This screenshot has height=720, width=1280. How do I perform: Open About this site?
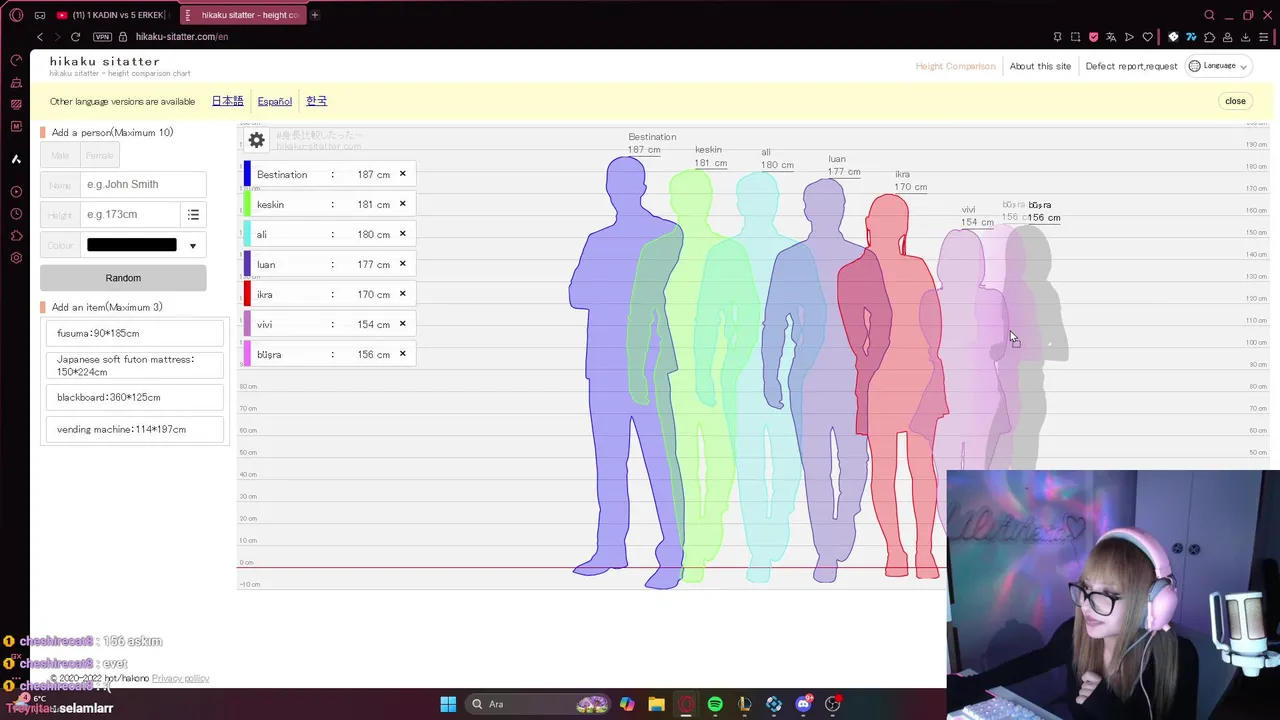pyautogui.click(x=1040, y=66)
